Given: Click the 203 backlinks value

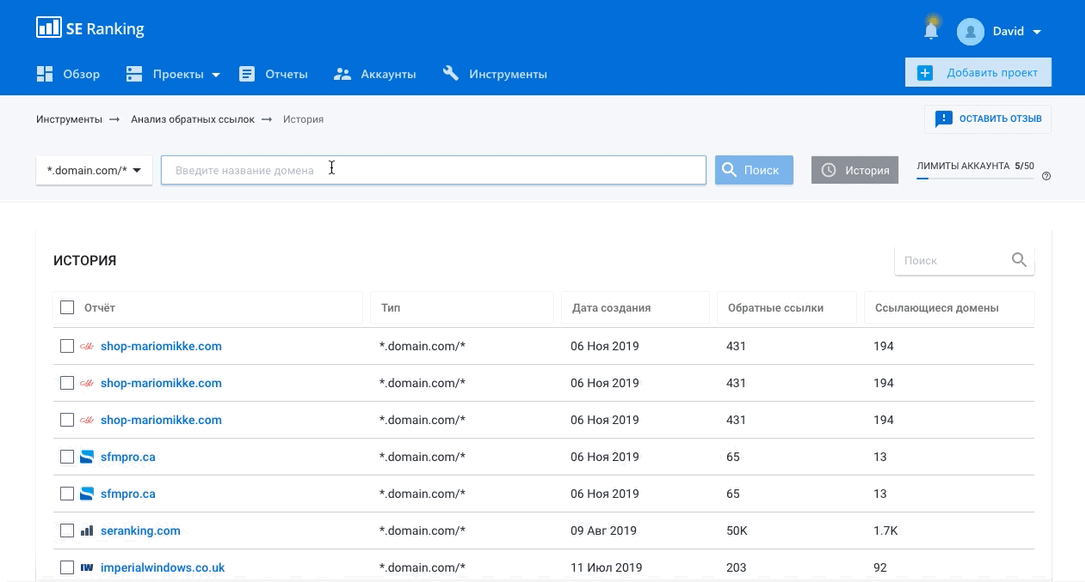Looking at the screenshot, I should pos(736,567).
